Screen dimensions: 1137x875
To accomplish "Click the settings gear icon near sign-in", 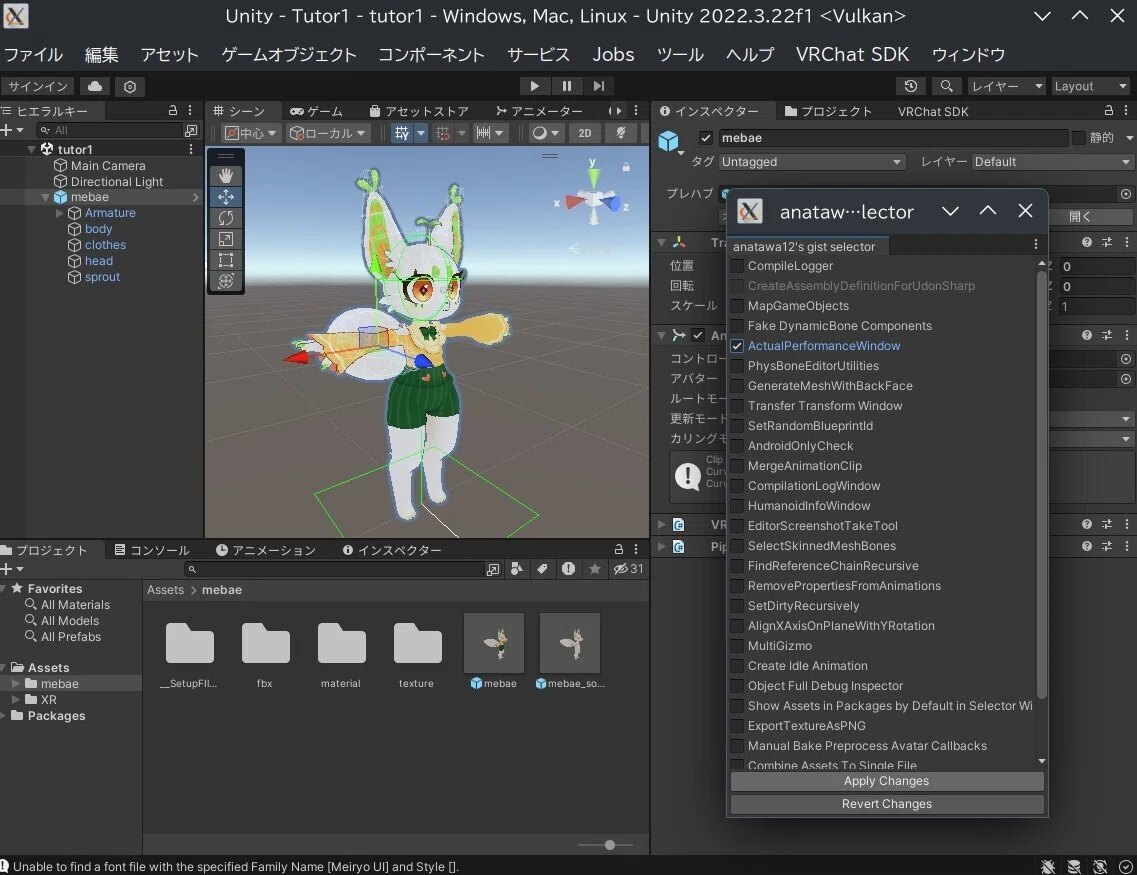I will tap(130, 86).
